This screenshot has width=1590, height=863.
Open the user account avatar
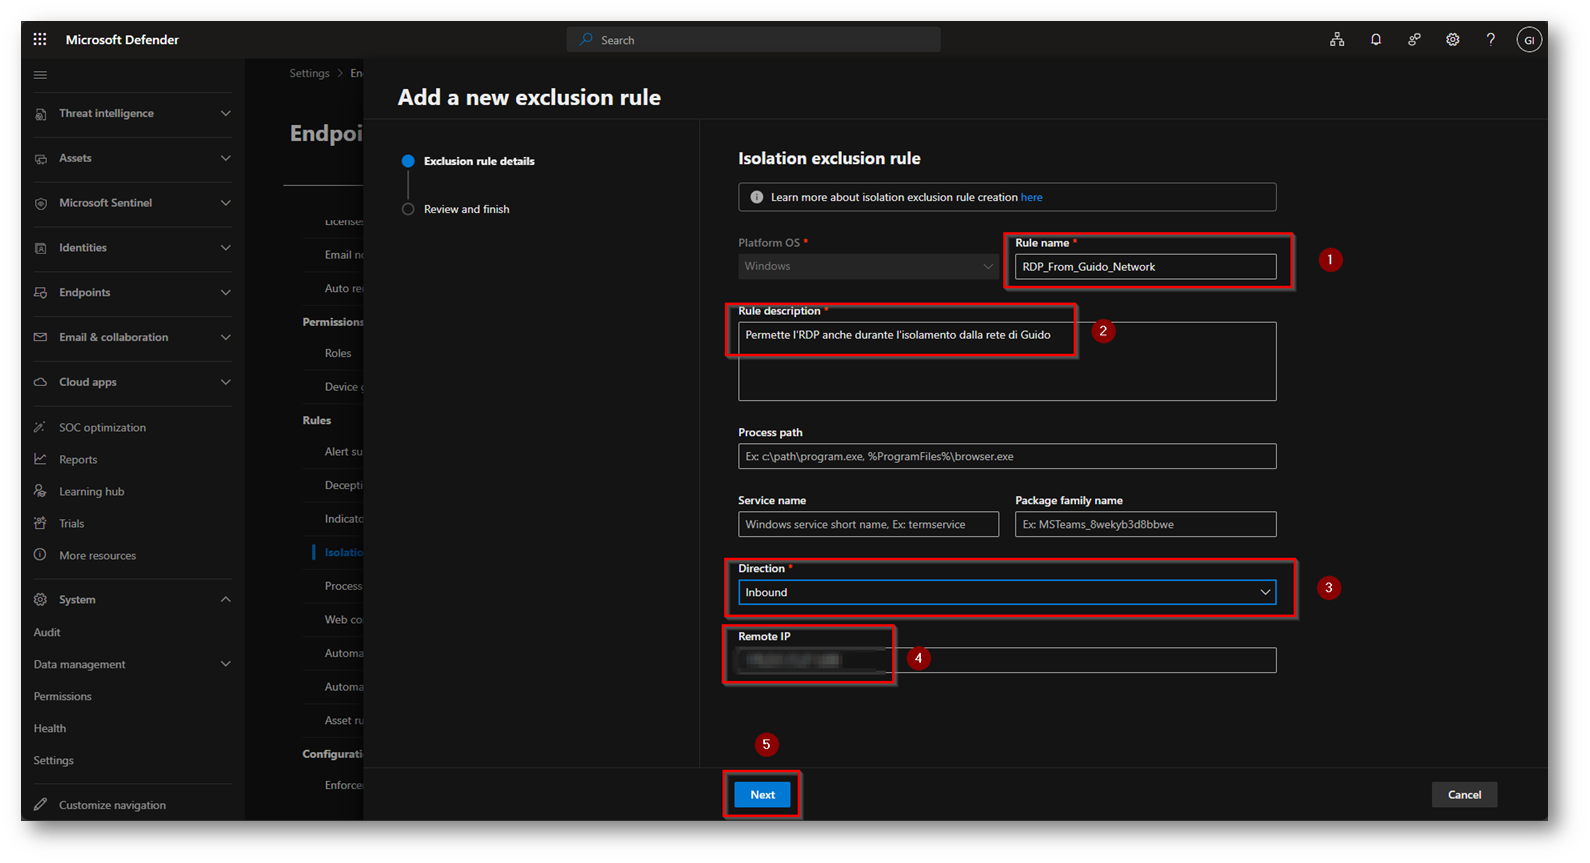[1528, 40]
